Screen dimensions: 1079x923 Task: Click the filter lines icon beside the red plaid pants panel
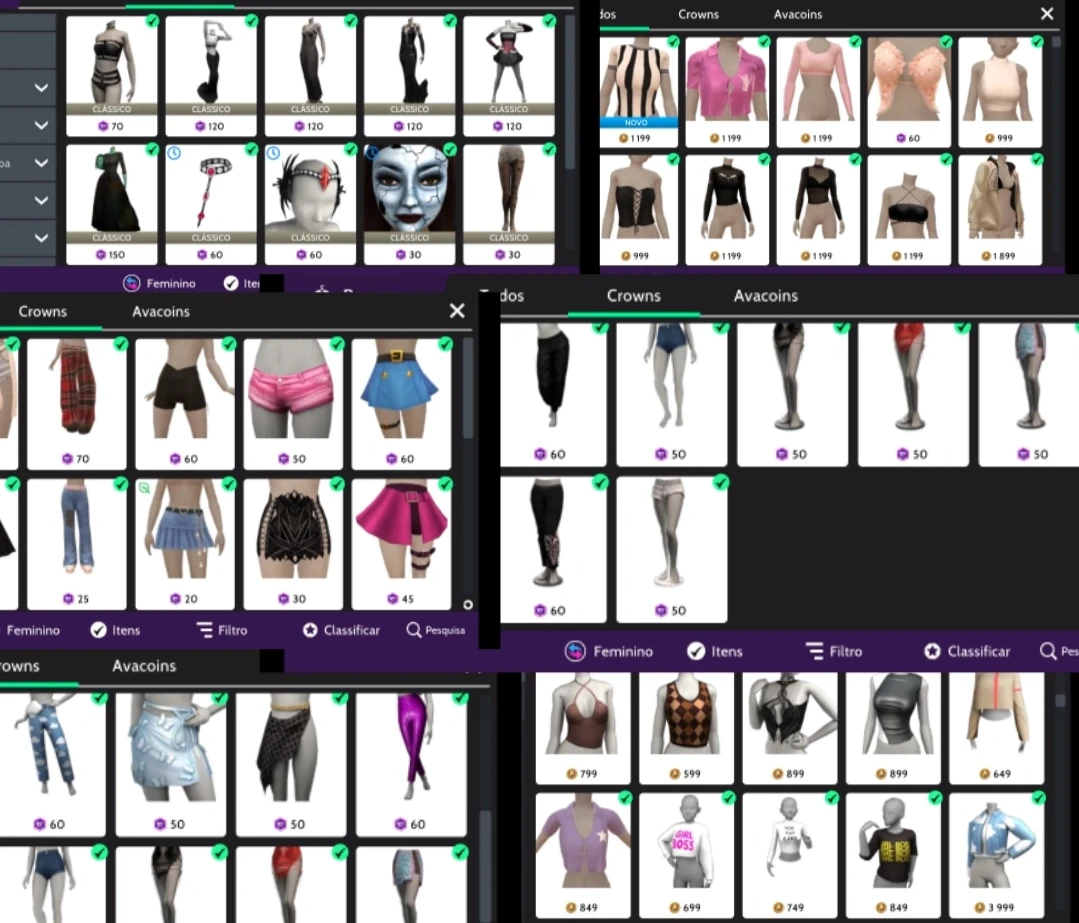click(x=205, y=630)
